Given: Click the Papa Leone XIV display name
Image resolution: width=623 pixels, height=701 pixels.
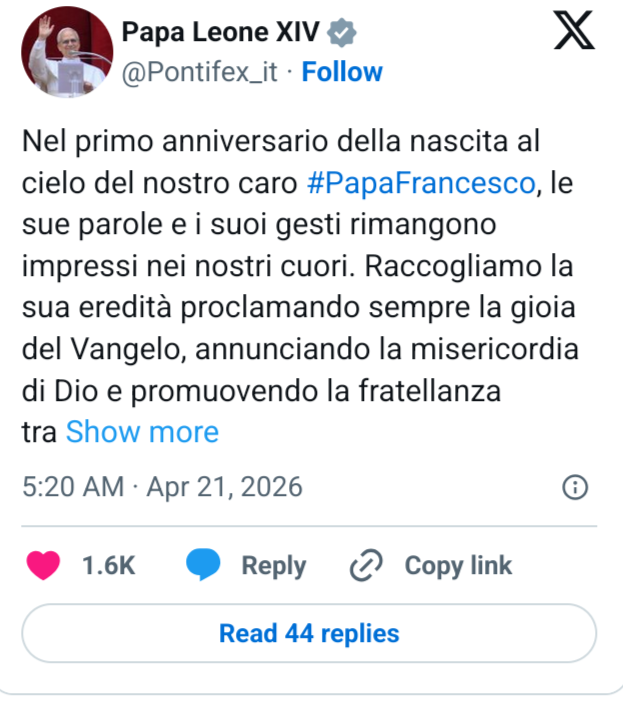Looking at the screenshot, I should [x=220, y=32].
